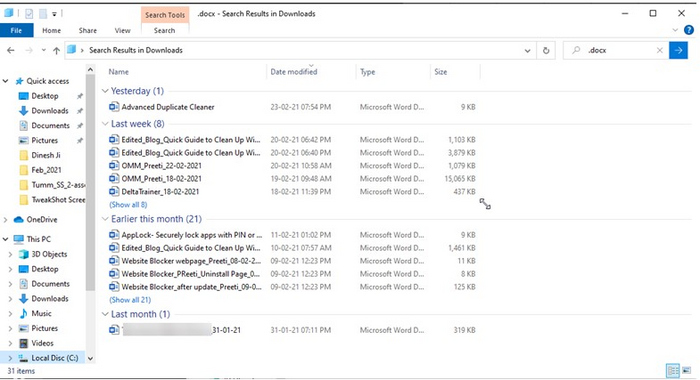Open Music under This PC
This screenshot has width=700, height=380.
[41, 313]
